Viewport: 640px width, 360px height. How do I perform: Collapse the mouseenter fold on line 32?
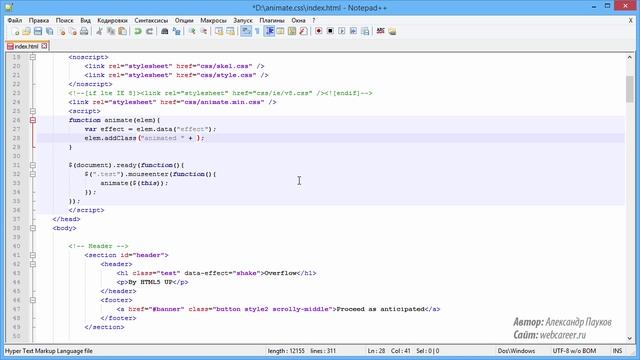[x=33, y=174]
